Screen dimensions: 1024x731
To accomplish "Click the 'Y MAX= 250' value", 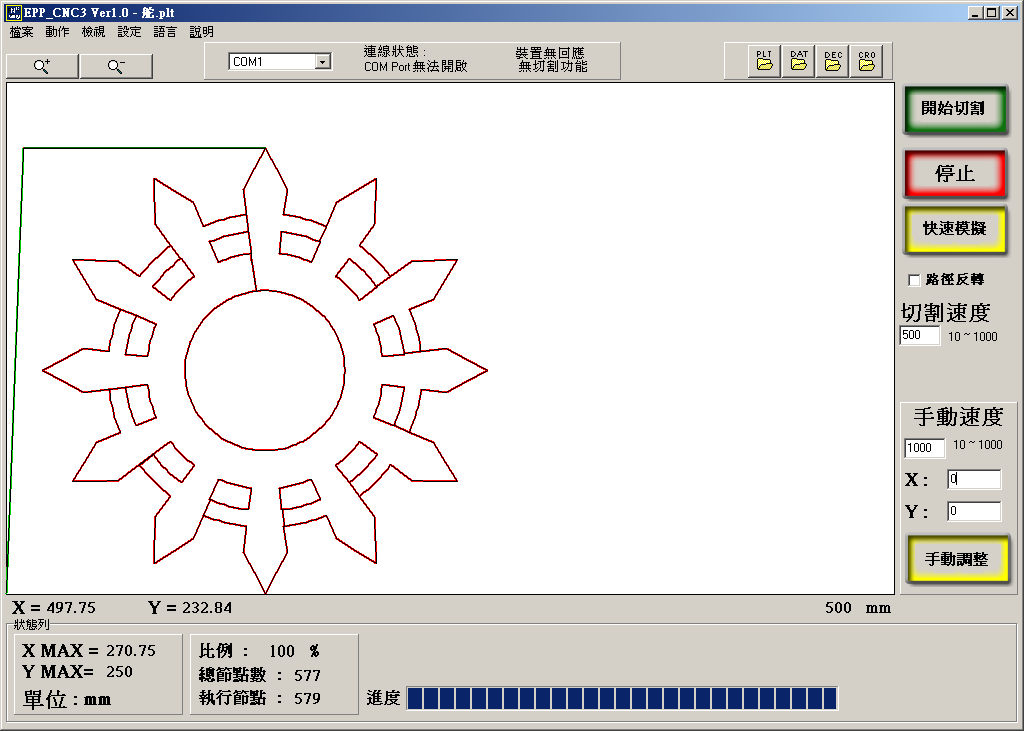I will click(x=77, y=672).
